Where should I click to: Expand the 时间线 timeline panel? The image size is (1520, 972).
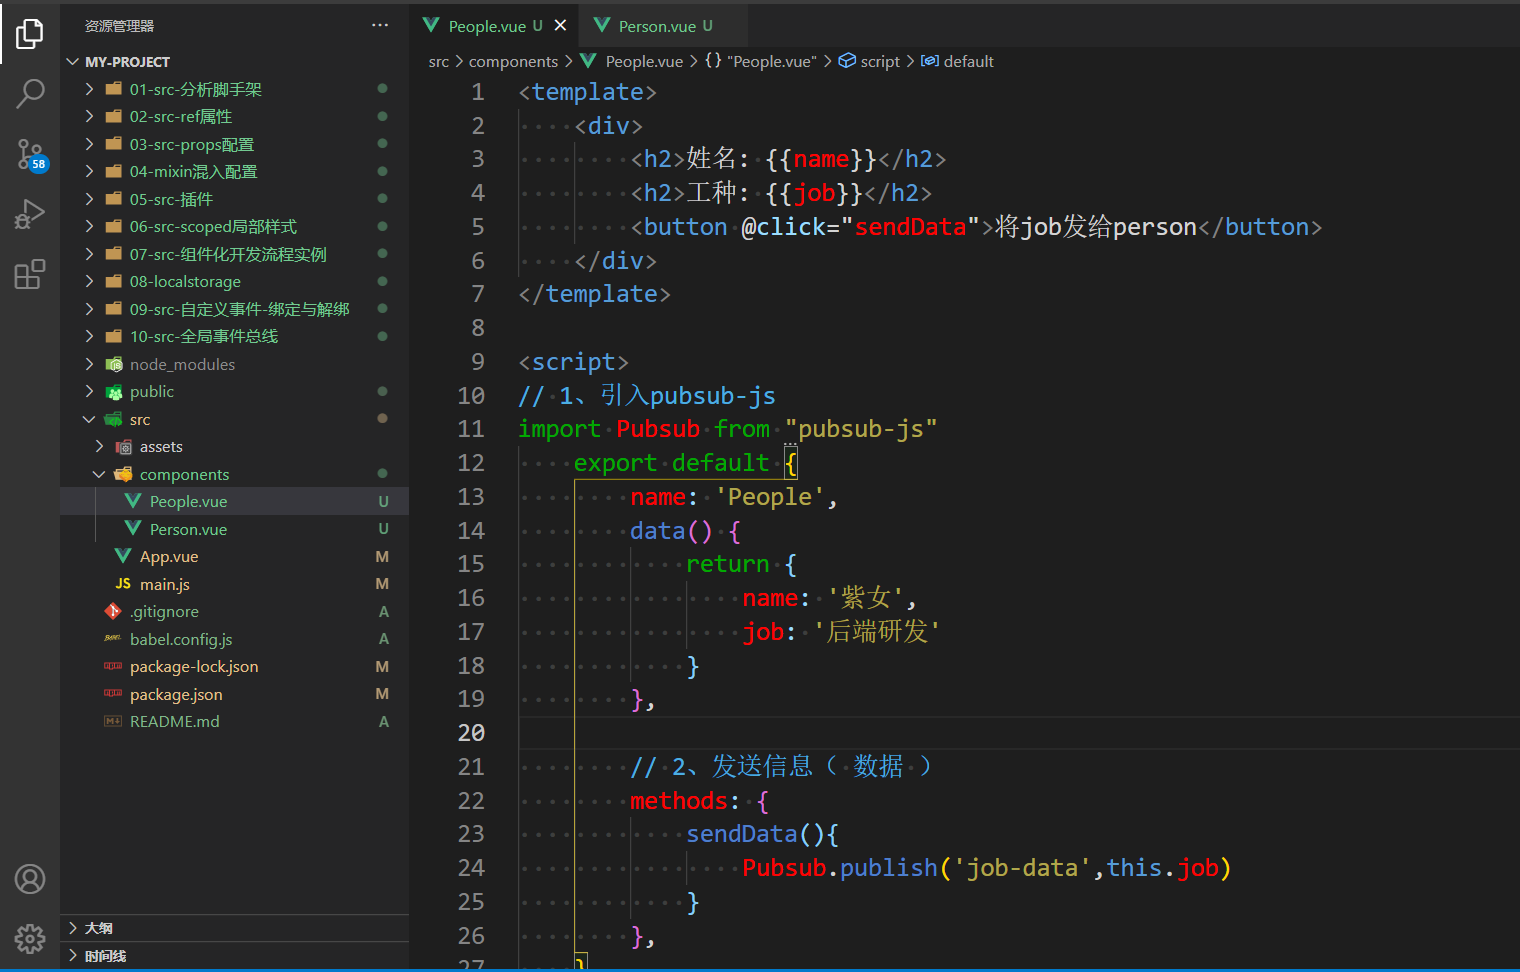235,956
